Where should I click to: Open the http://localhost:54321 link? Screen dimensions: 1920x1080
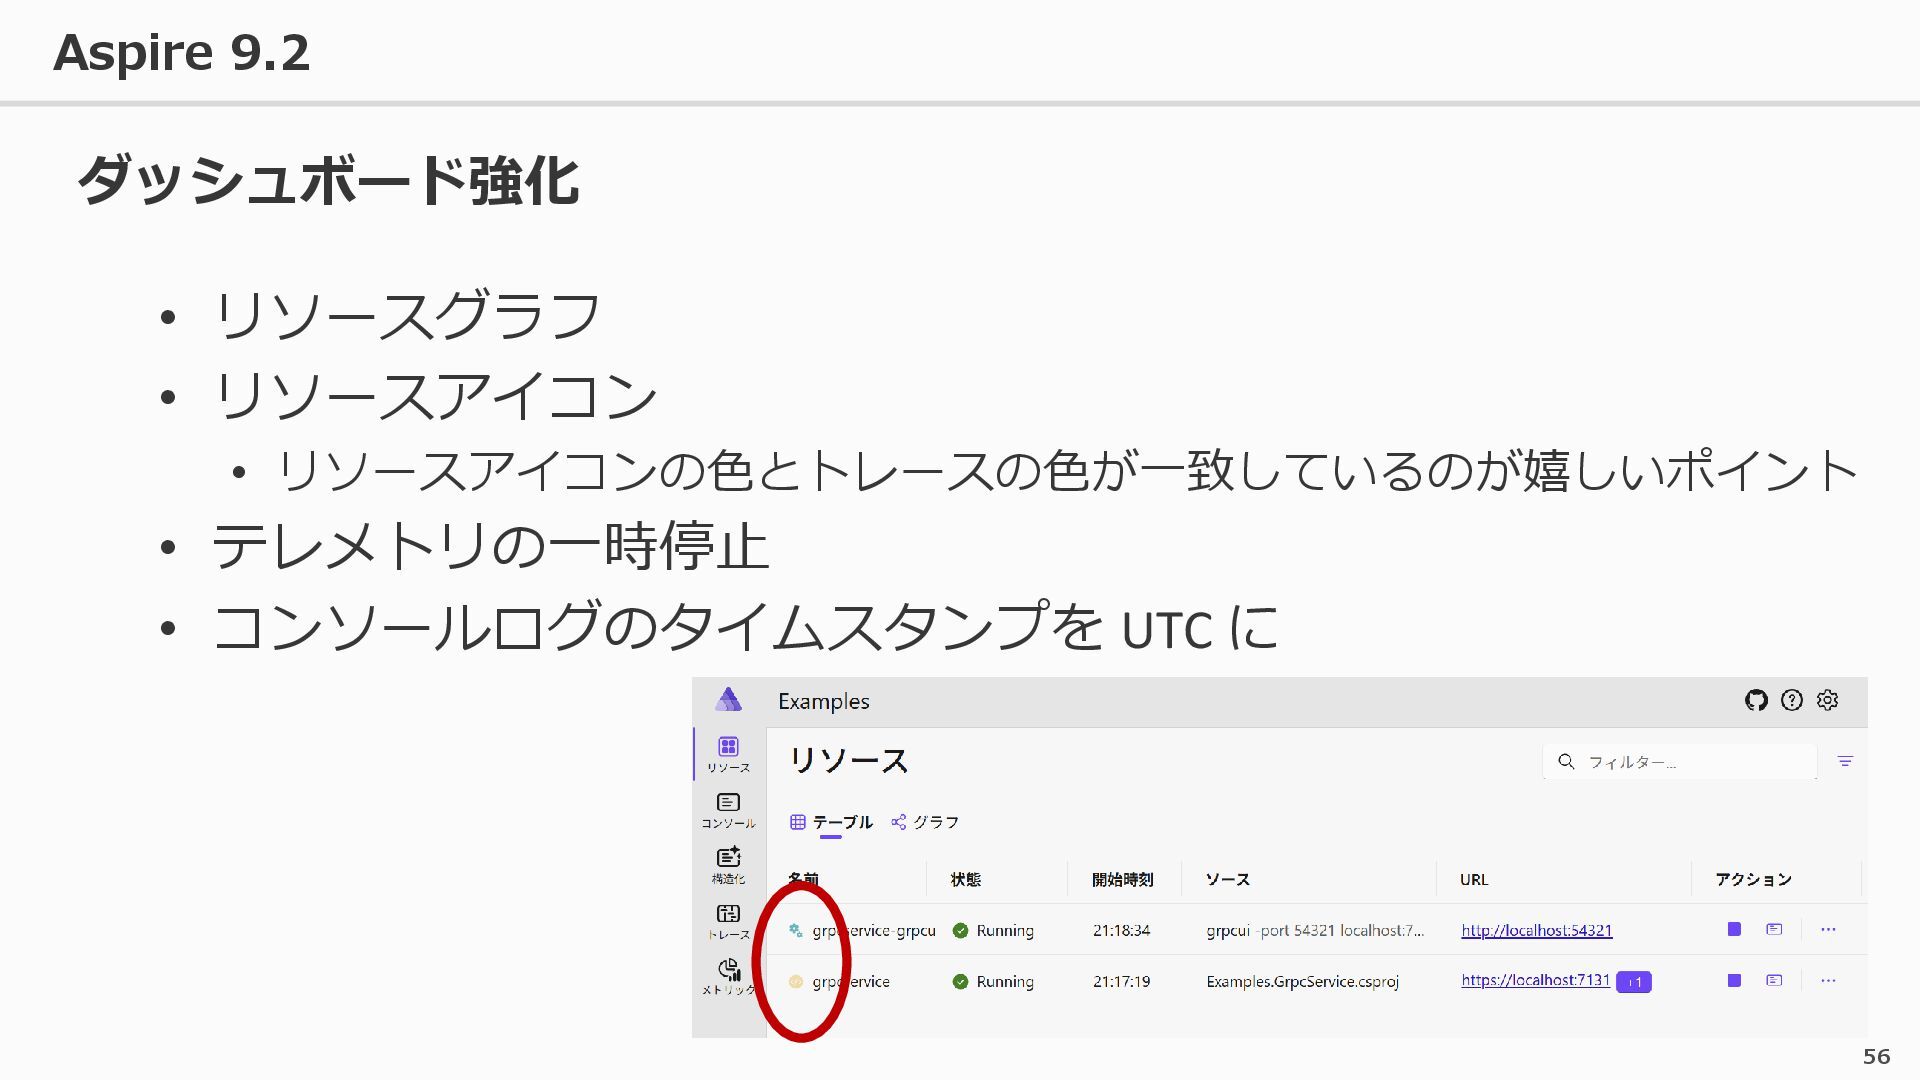[x=1536, y=930]
